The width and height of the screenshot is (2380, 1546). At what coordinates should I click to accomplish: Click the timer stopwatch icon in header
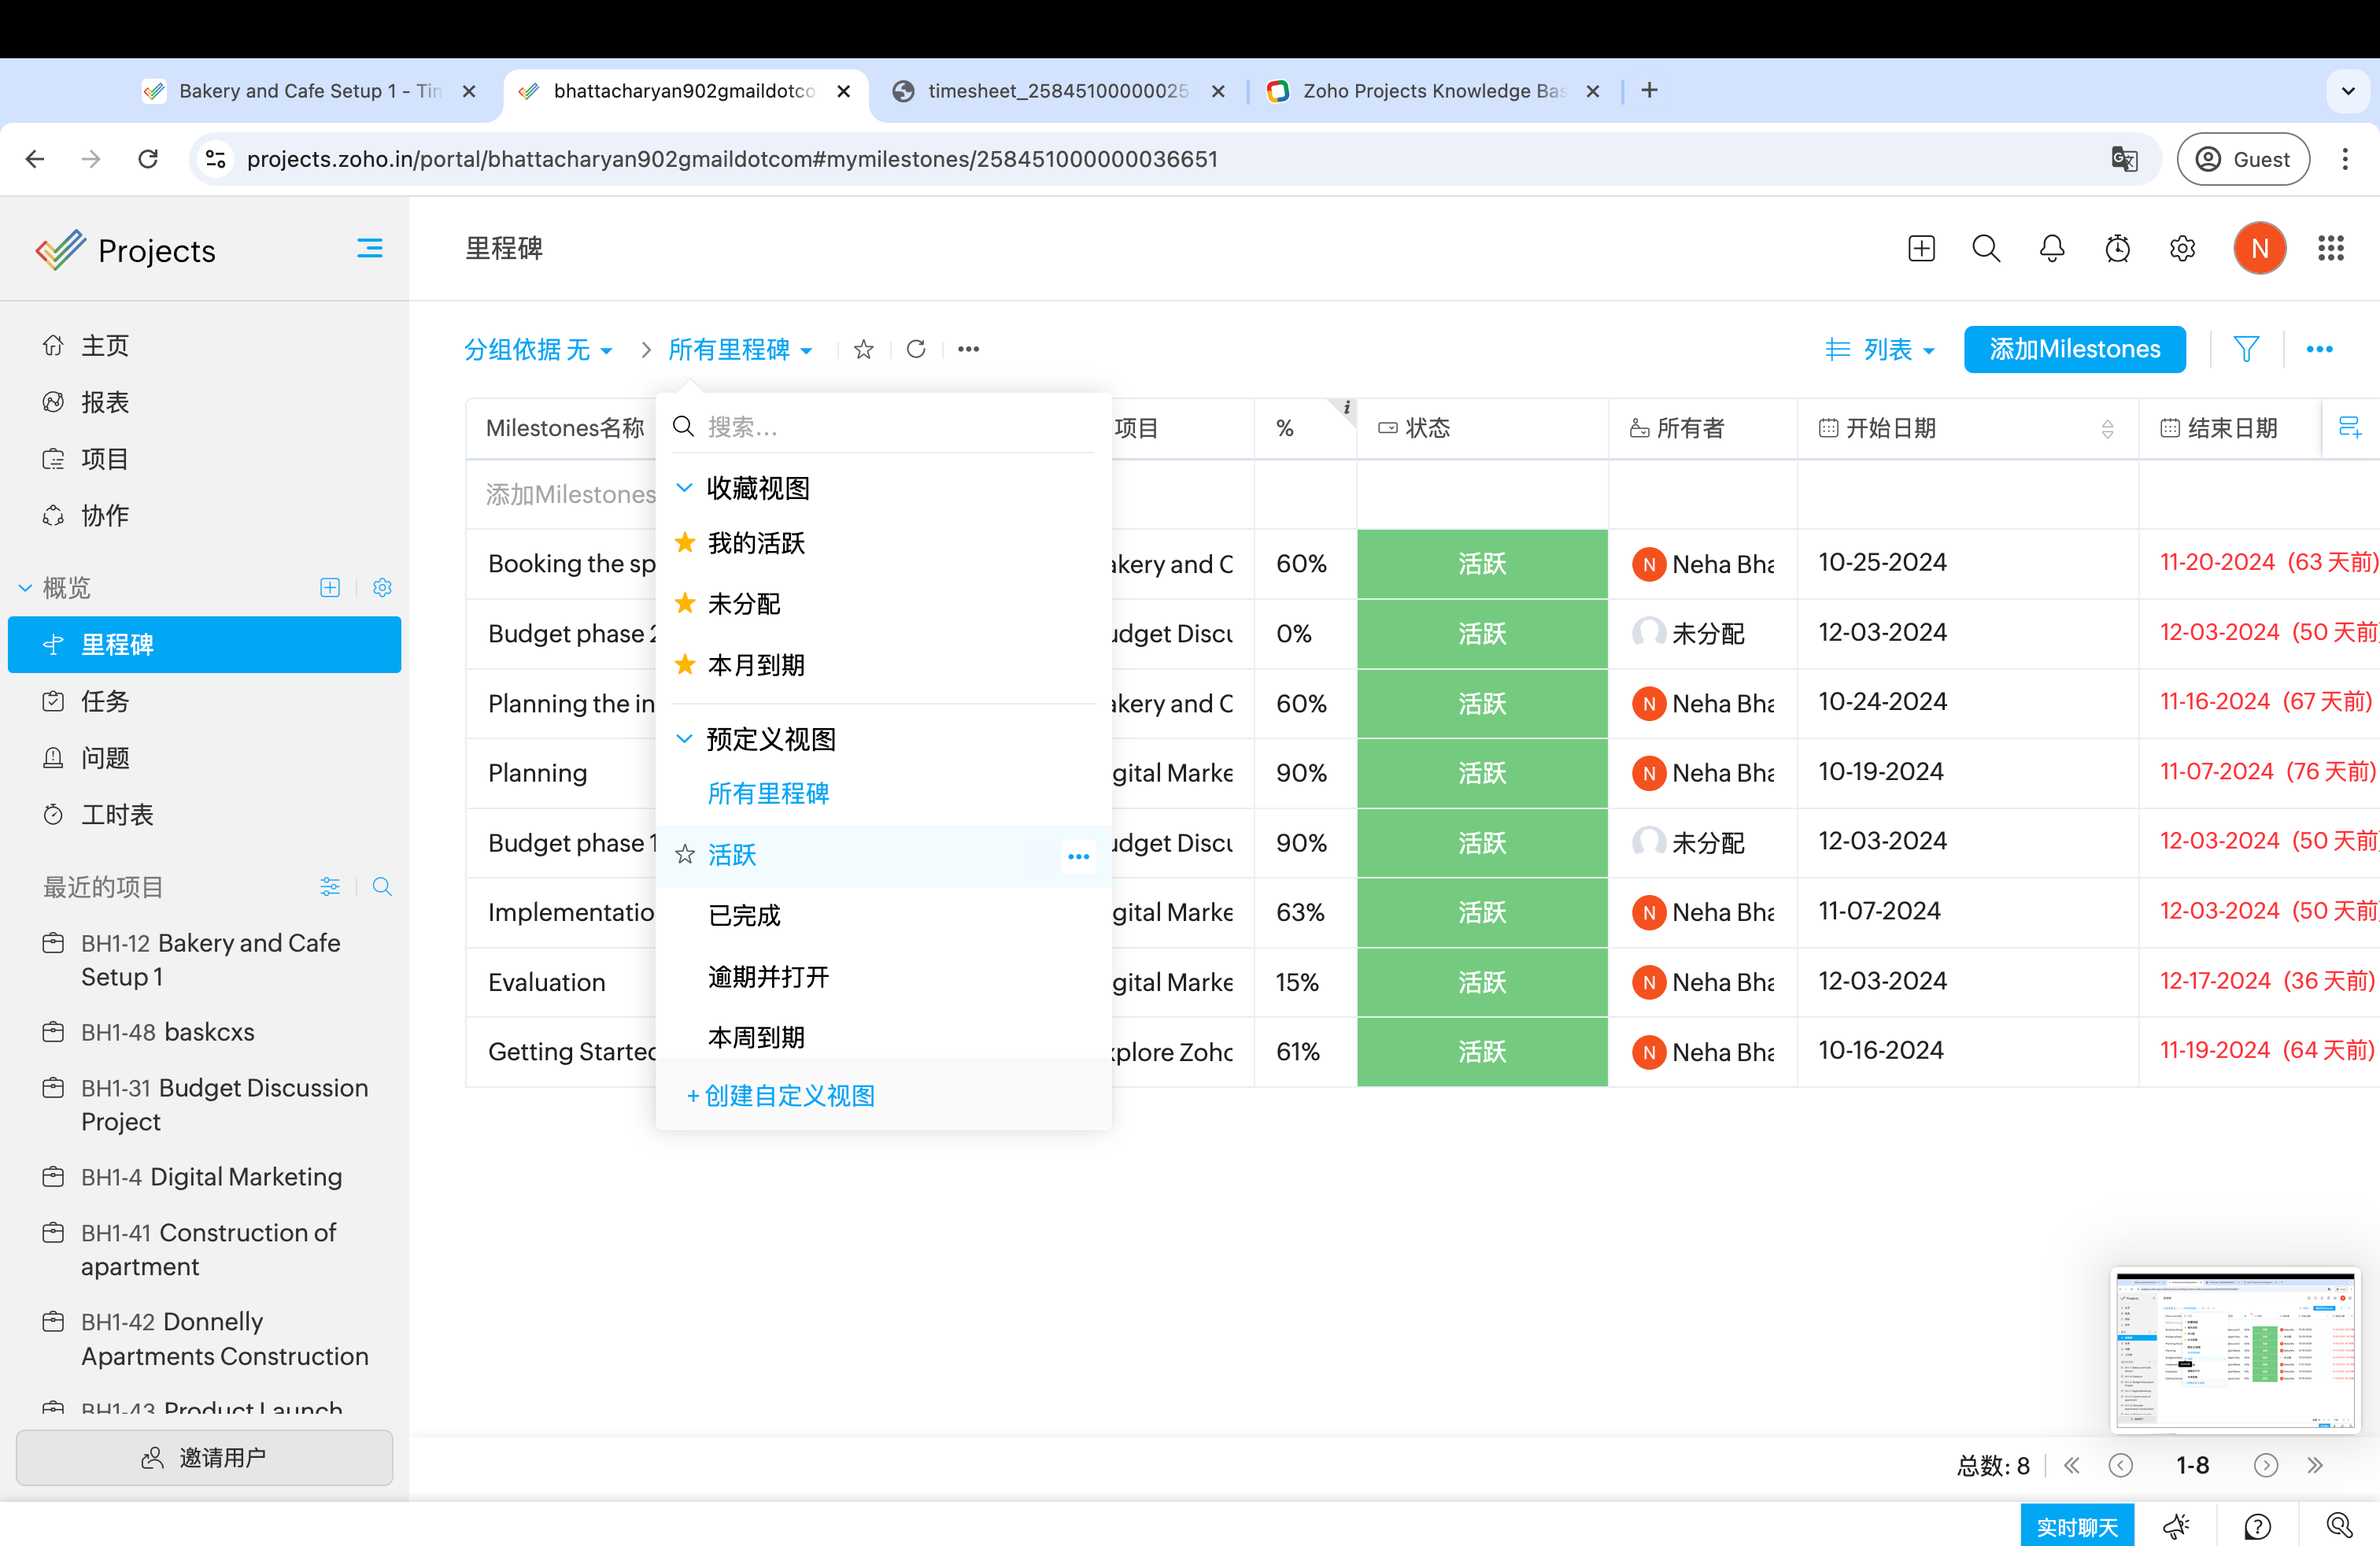2117,249
